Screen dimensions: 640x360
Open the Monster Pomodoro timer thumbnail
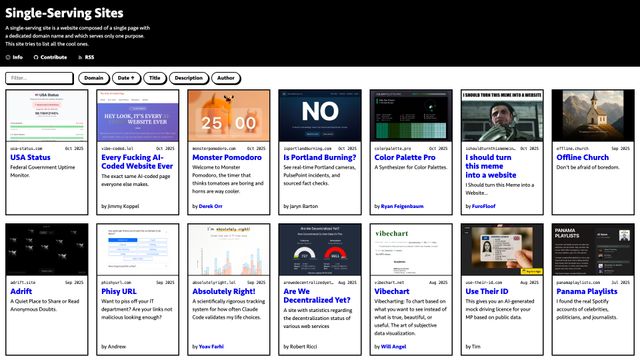(229, 116)
